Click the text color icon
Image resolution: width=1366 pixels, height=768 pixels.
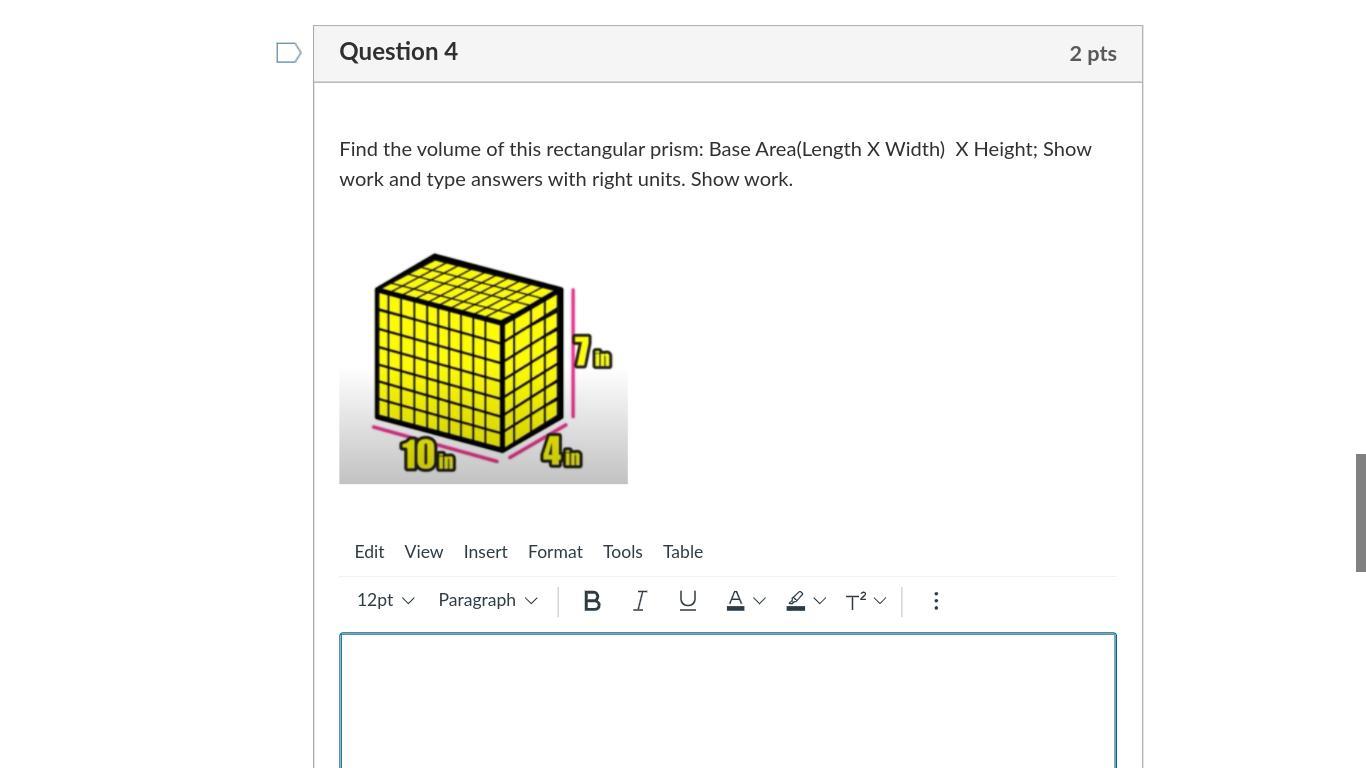[735, 601]
